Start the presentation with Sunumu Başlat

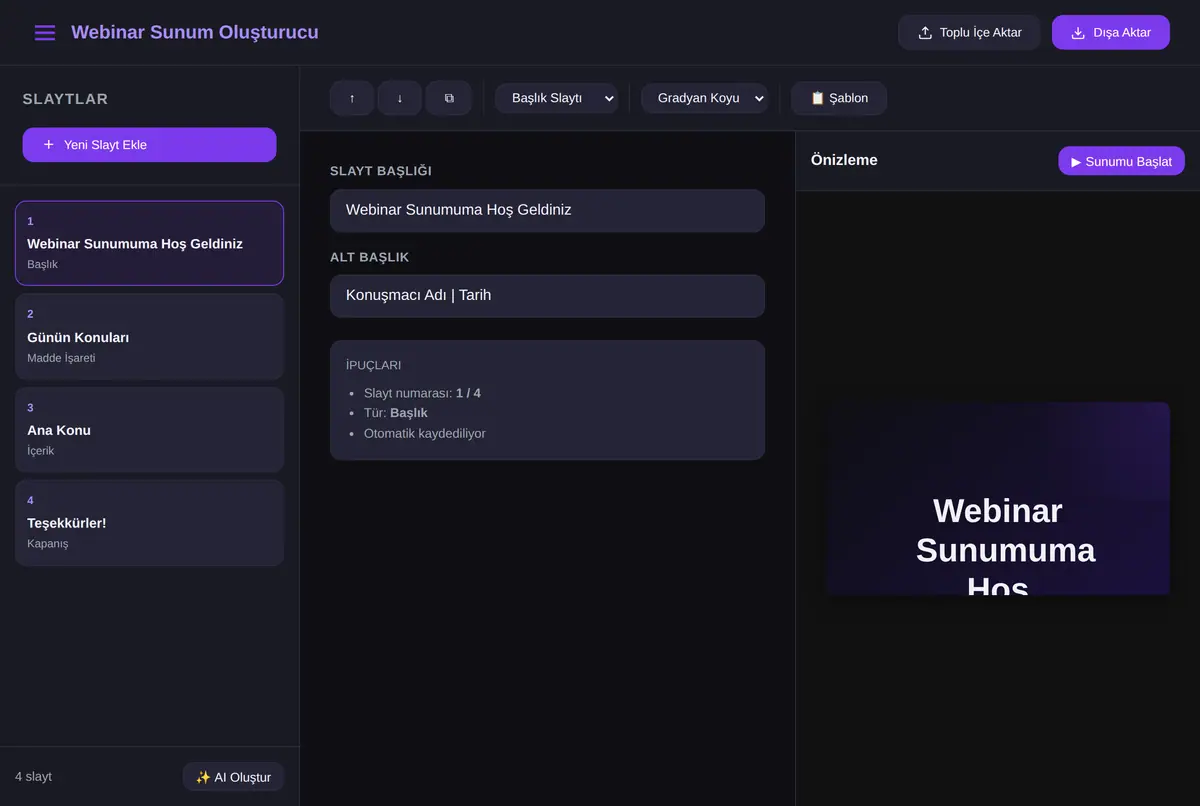[x=1121, y=161]
